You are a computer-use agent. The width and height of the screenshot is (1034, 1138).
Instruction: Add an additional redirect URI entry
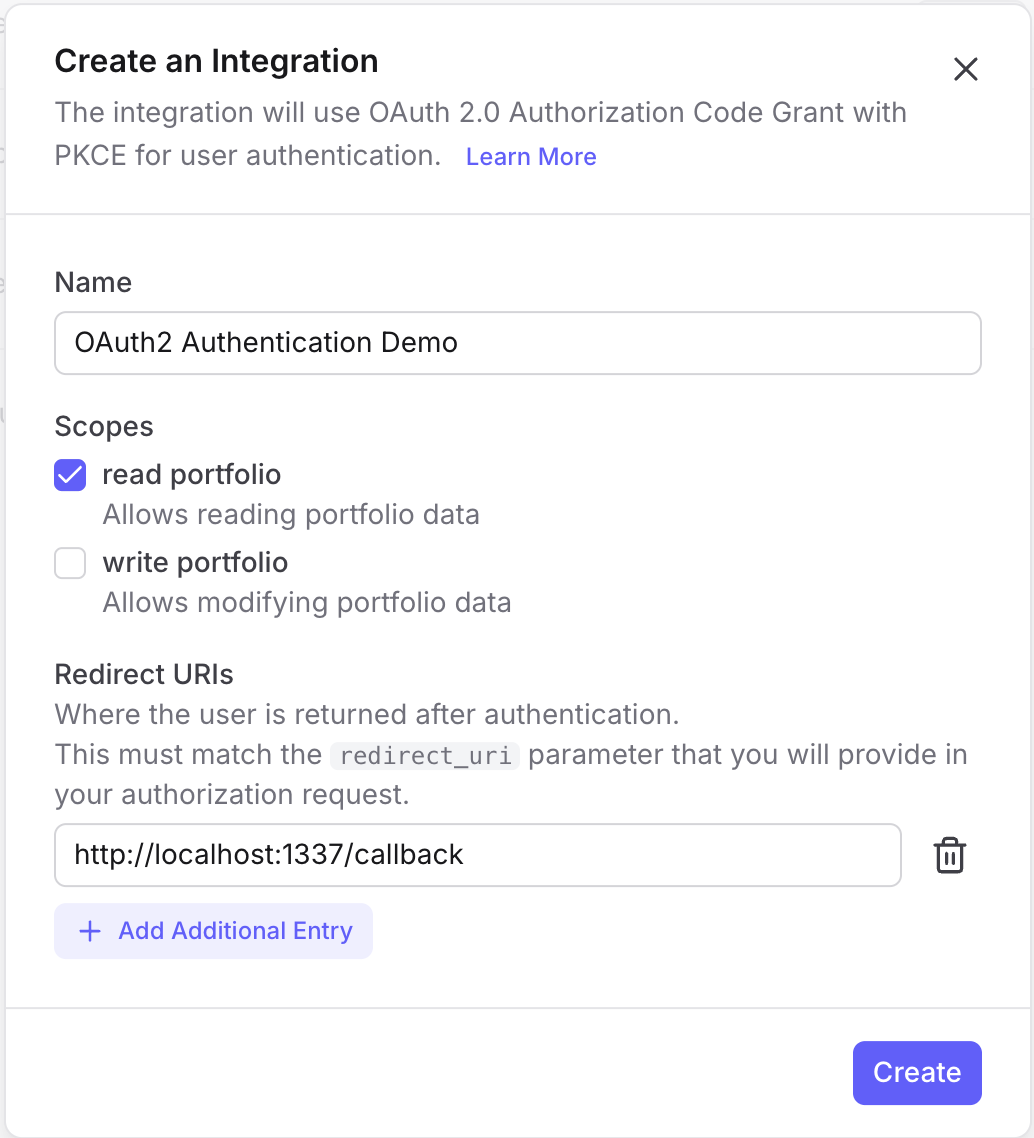coord(213,930)
